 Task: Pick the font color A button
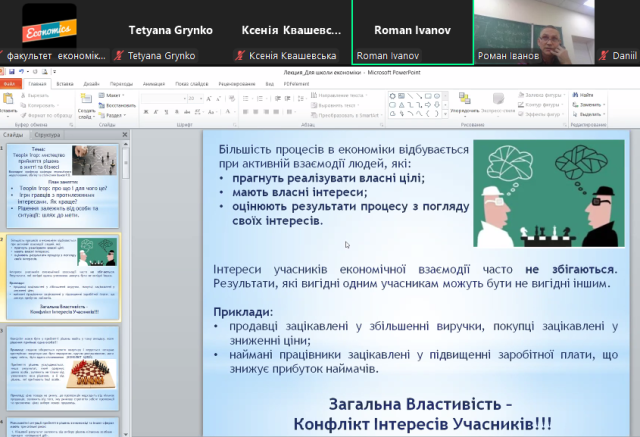click(x=229, y=112)
